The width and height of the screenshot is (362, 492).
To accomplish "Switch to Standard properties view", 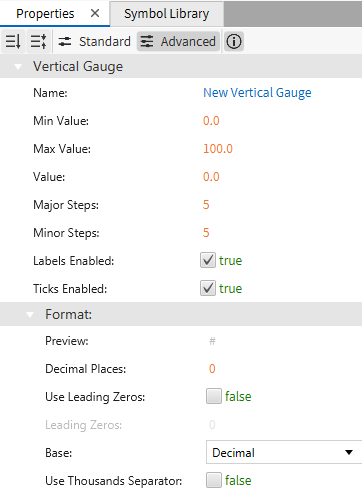I will [94, 42].
